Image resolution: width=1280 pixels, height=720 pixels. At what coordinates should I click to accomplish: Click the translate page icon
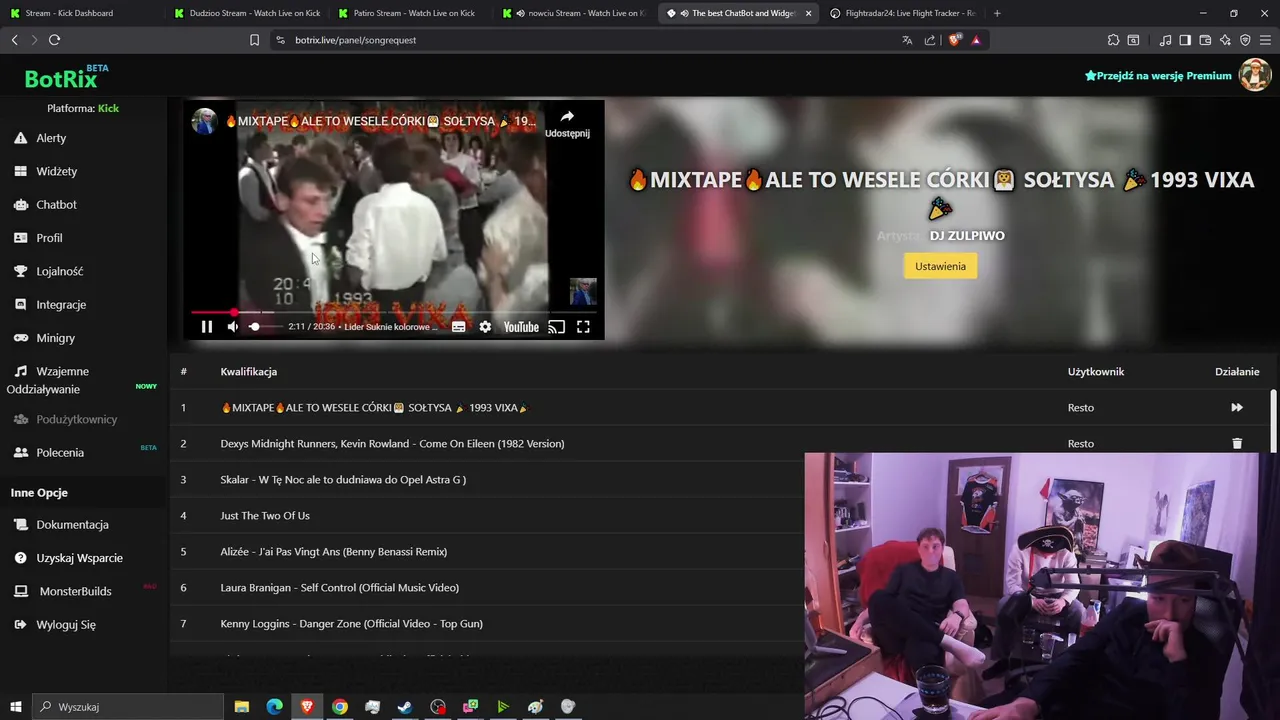point(907,40)
